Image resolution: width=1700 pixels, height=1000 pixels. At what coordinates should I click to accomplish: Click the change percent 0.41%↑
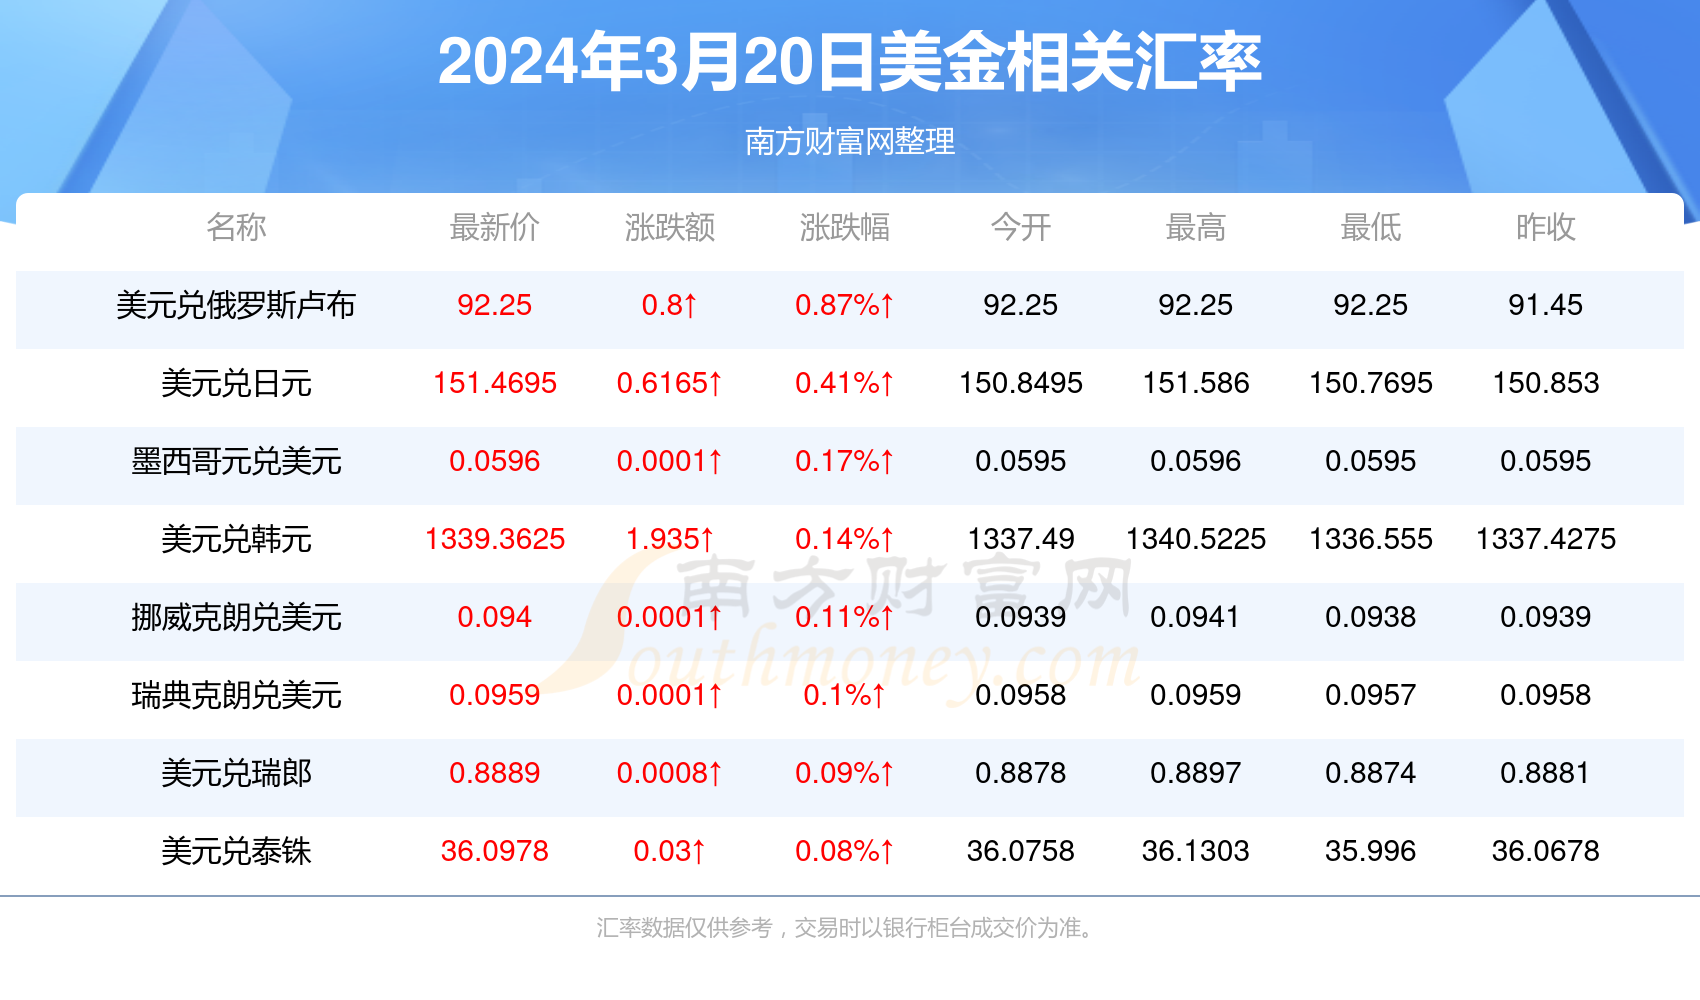[844, 383]
